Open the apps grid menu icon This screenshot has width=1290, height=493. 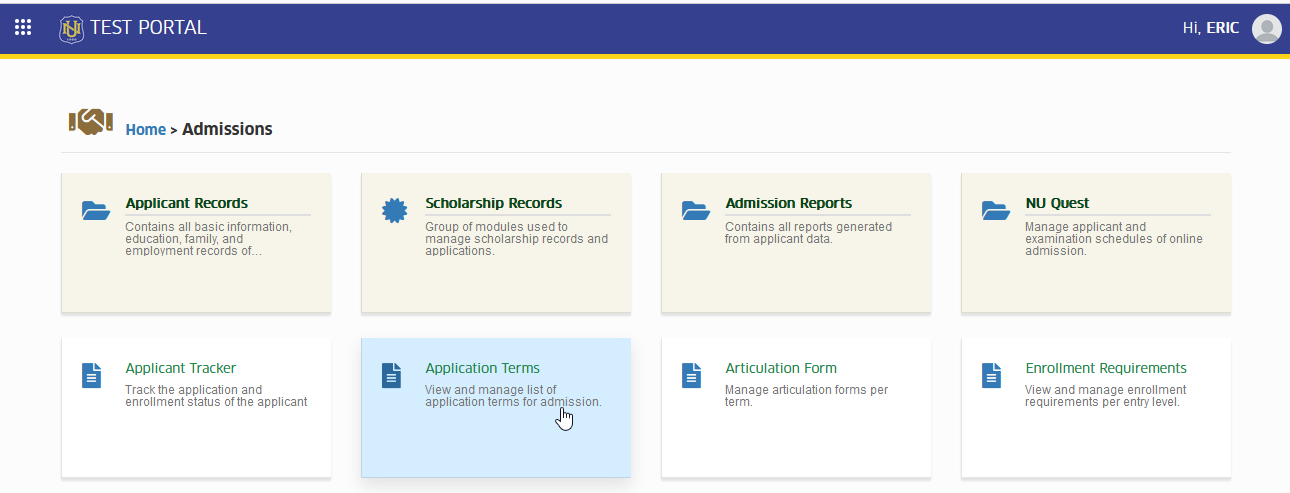pos(23,28)
